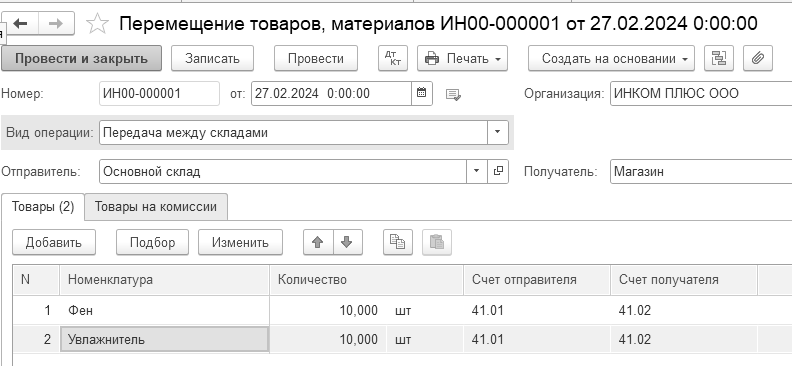Viewport: 792px width, 366px height.
Task: Move row down with arrow icon
Action: (347, 242)
